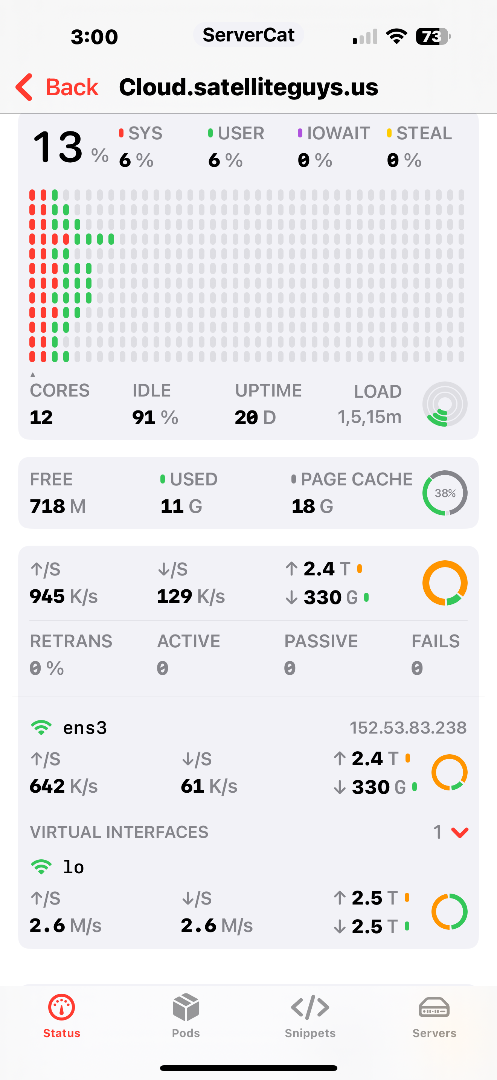Tap the ens3 traffic donut chart
Screen dimensions: 497x1080
(450, 772)
